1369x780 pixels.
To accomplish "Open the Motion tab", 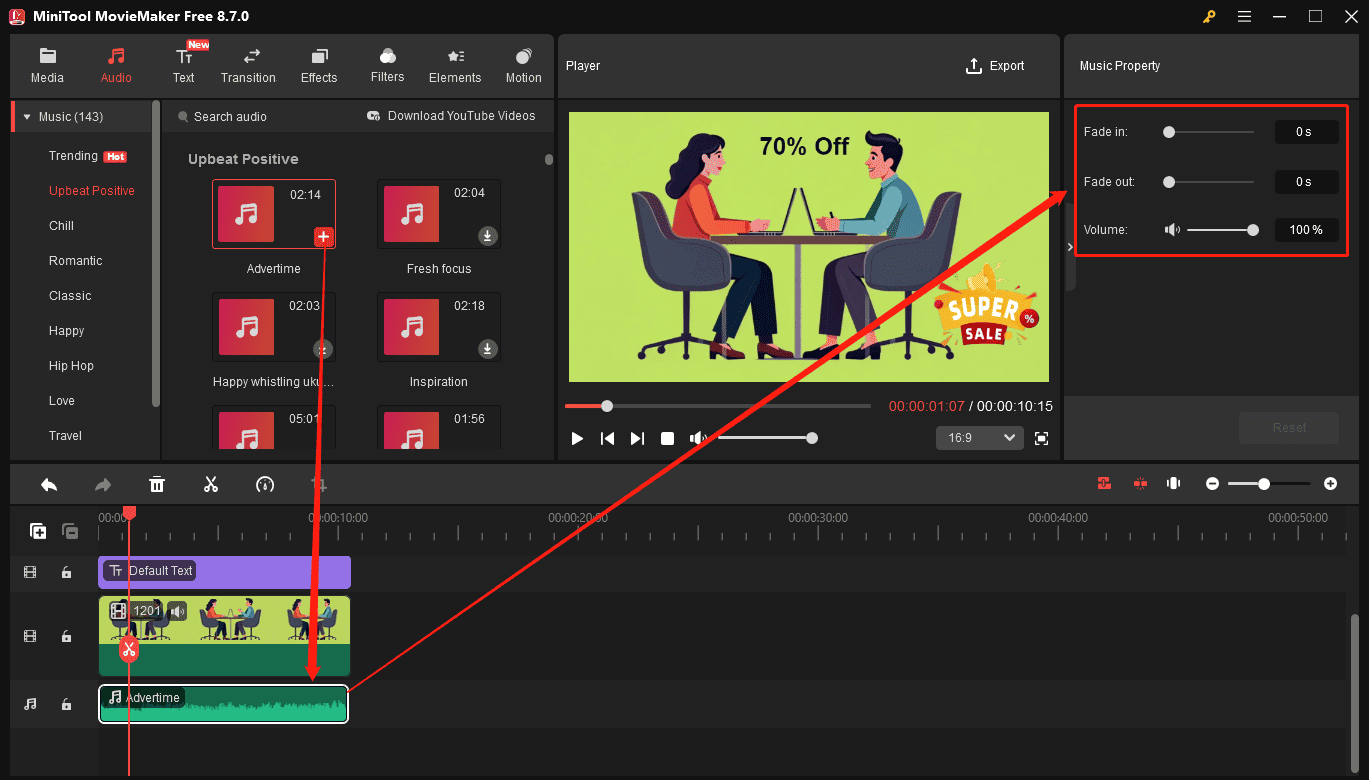I will (x=523, y=66).
